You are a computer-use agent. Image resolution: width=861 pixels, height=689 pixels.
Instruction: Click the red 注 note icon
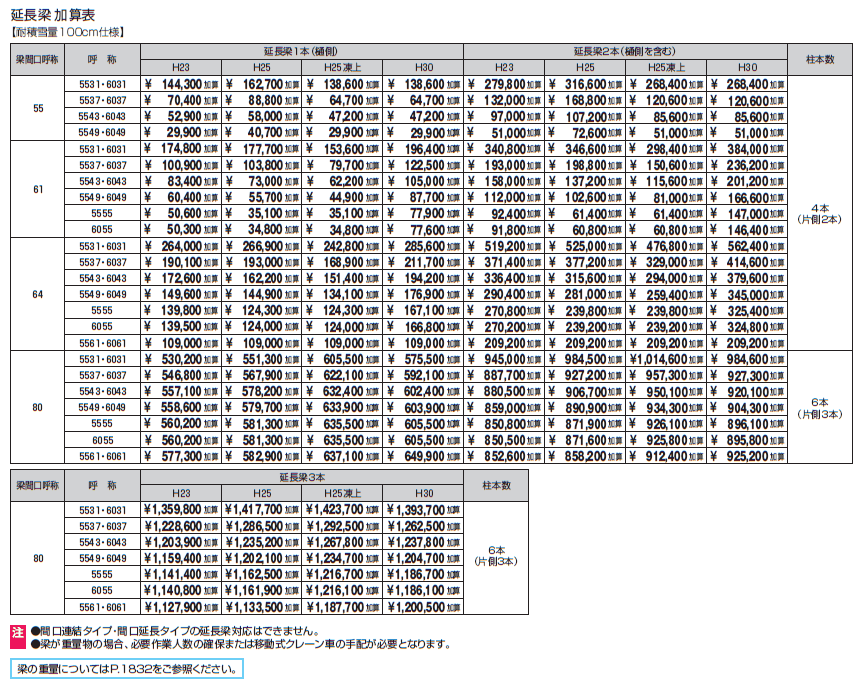coord(17,632)
